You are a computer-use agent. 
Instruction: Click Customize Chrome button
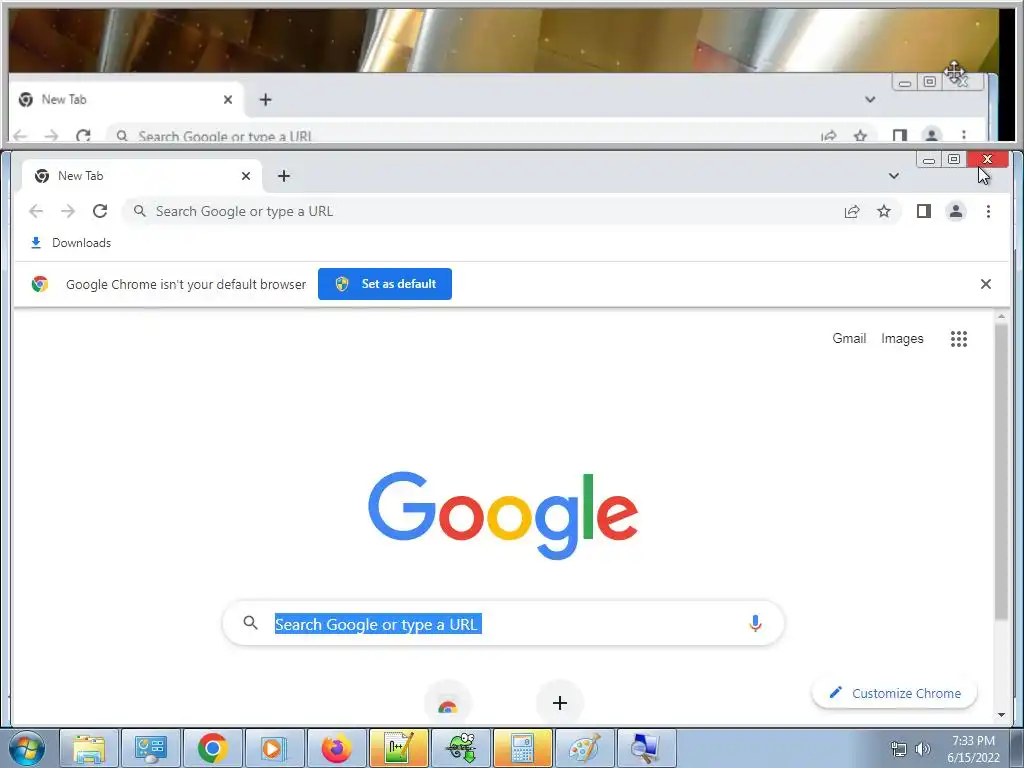[x=894, y=693]
